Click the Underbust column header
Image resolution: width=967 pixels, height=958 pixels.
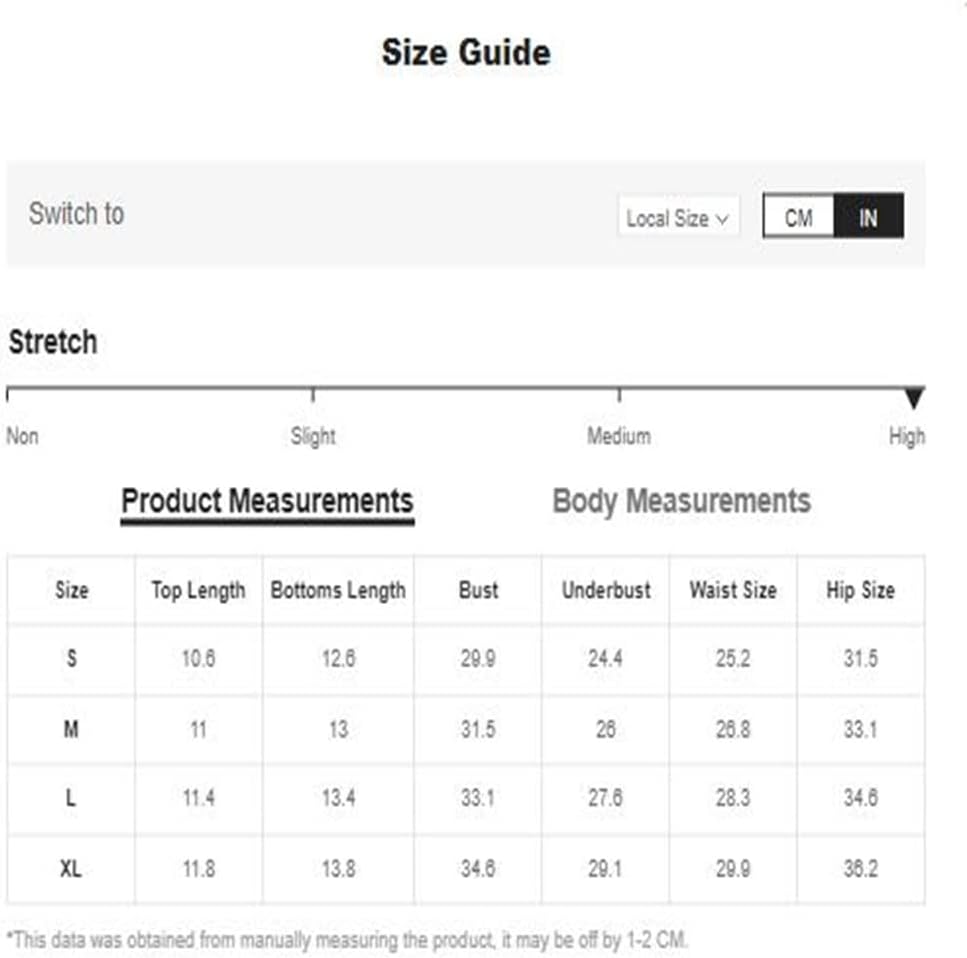[606, 590]
